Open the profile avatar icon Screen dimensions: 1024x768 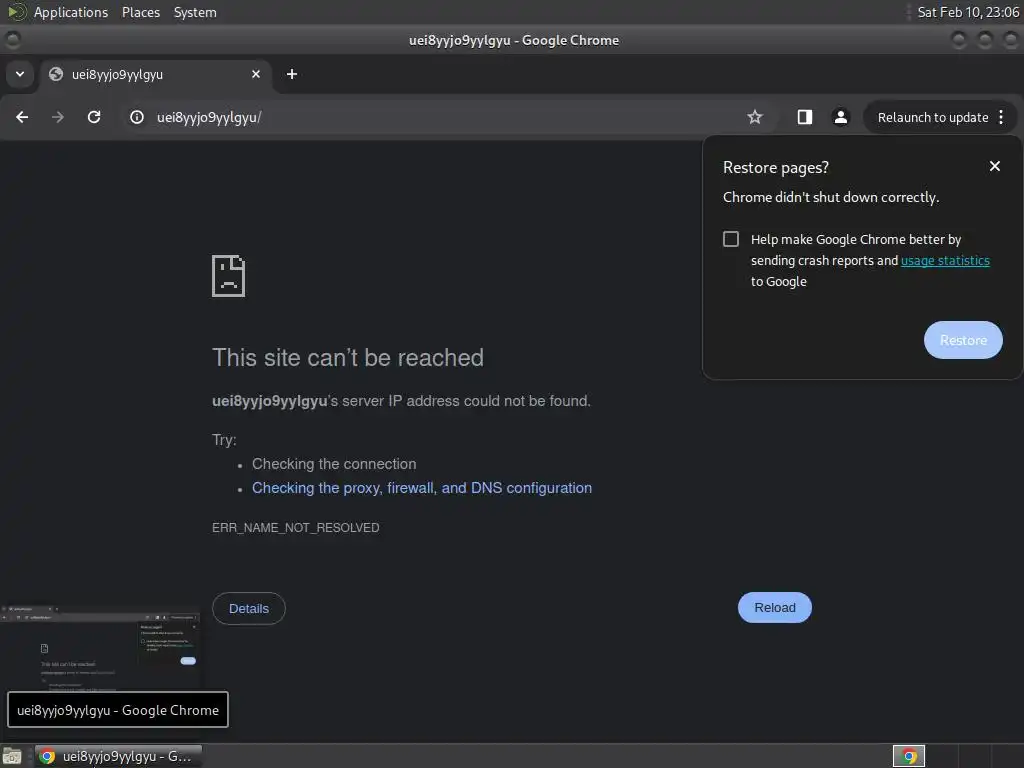pyautogui.click(x=840, y=117)
